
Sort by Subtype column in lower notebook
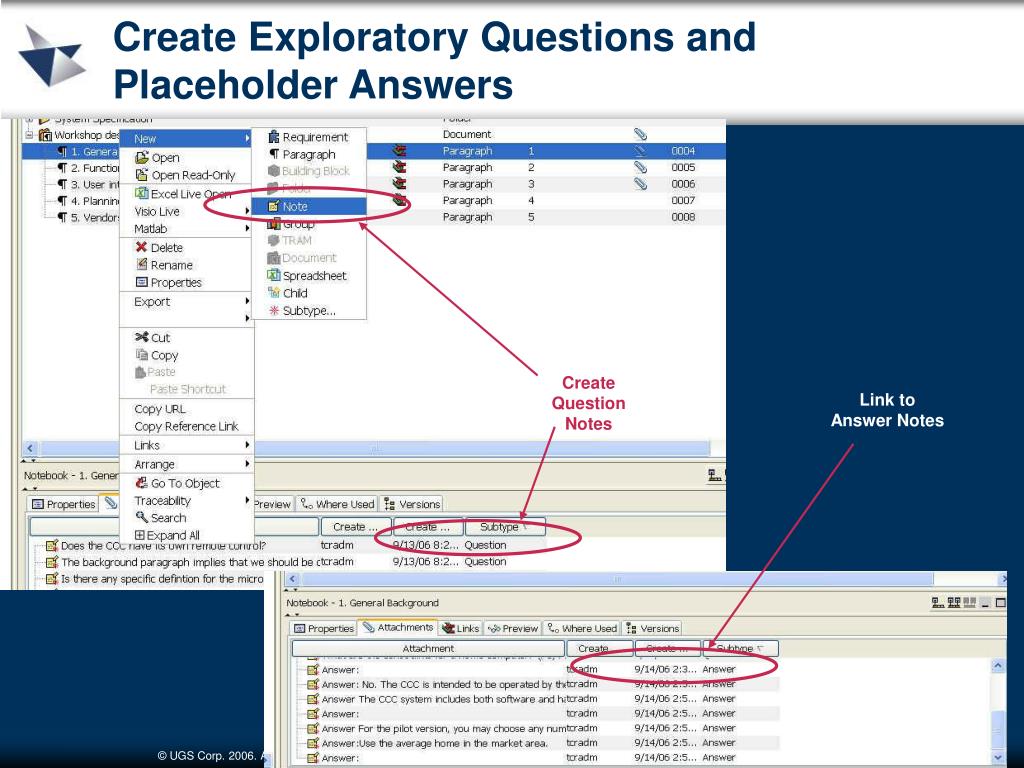[740, 648]
